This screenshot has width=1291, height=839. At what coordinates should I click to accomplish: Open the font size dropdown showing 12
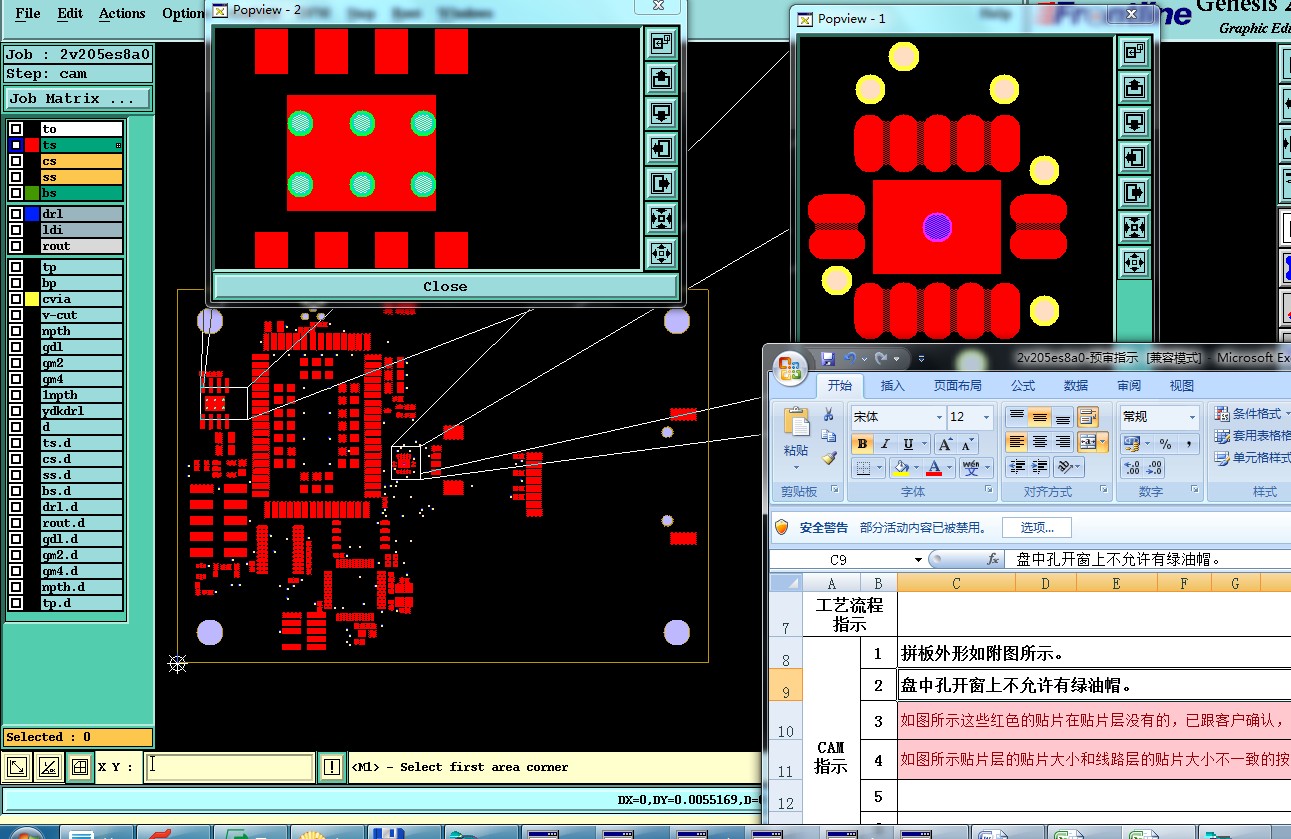tap(987, 417)
